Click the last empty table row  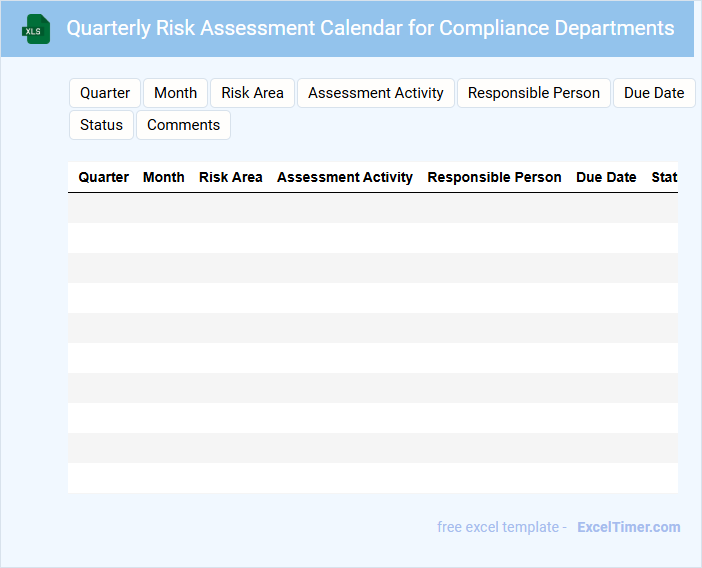(373, 478)
